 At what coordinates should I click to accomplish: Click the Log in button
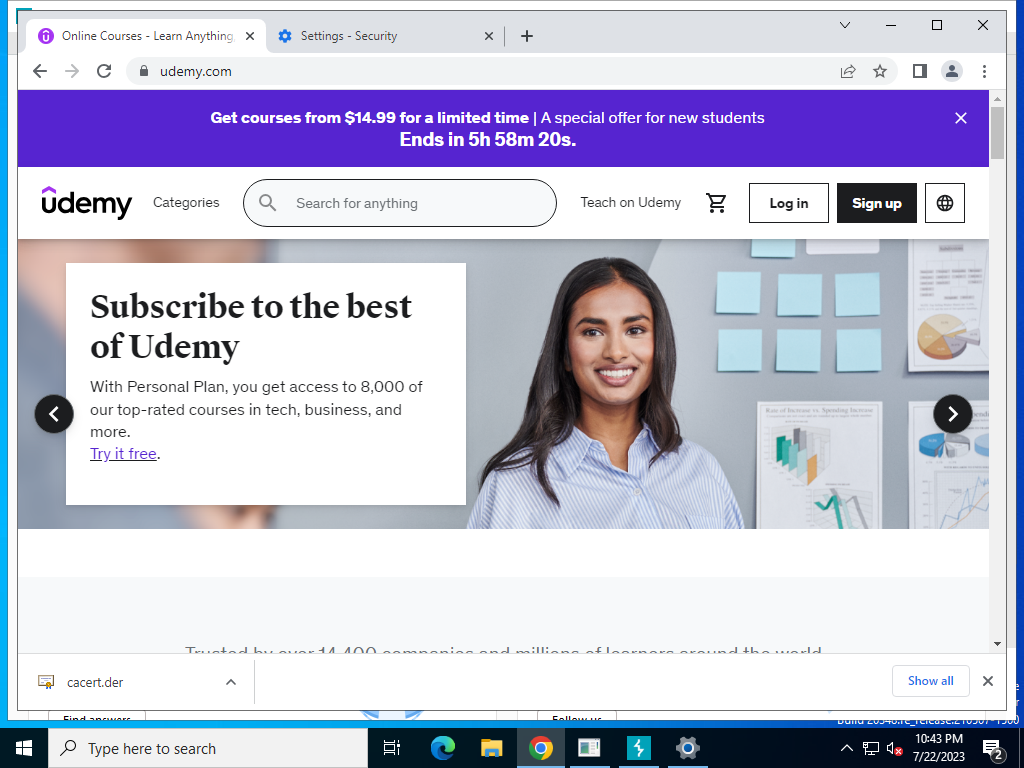point(788,203)
